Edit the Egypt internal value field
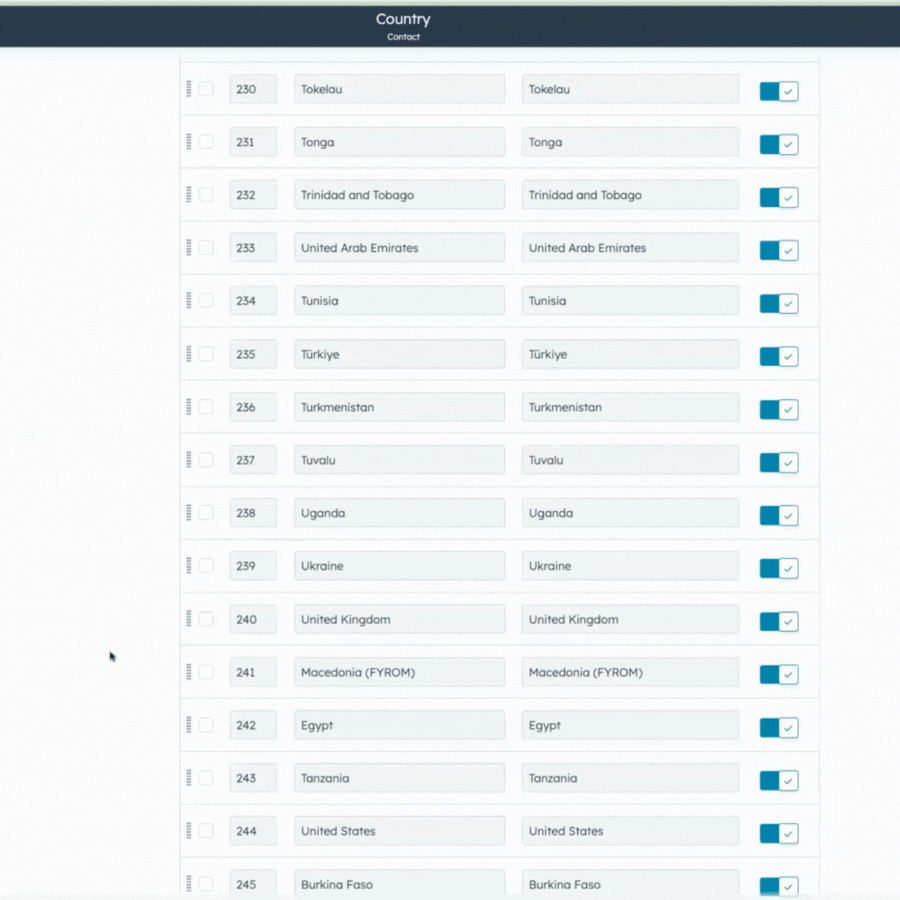 (x=630, y=725)
